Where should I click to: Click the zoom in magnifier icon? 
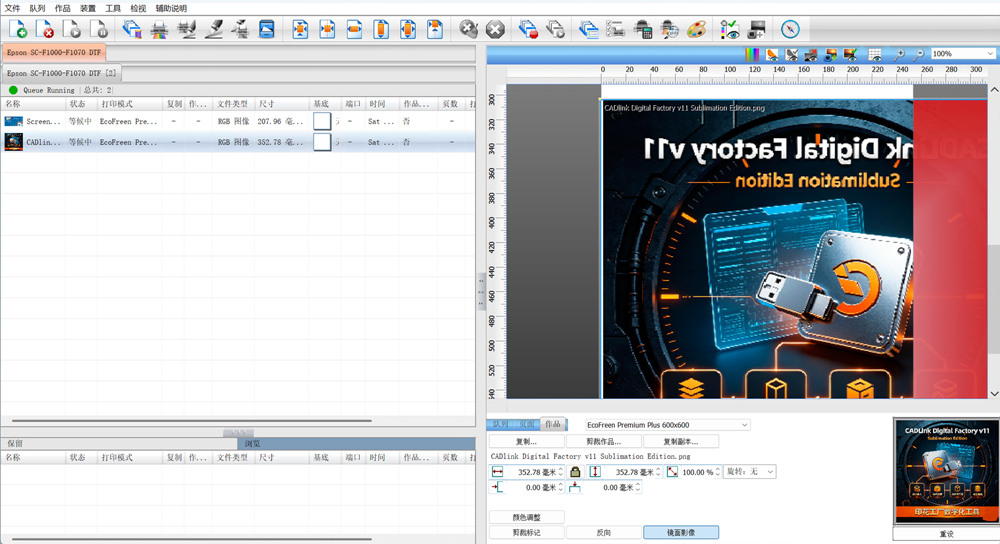pyautogui.click(x=899, y=54)
